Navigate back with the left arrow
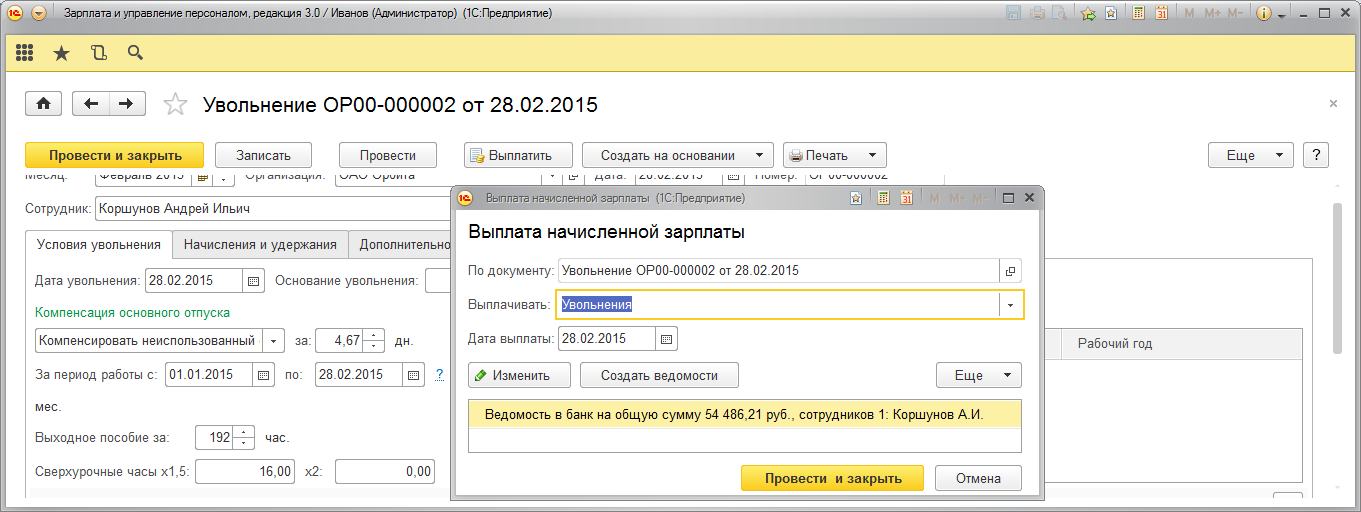Image resolution: width=1361 pixels, height=512 pixels. point(92,104)
